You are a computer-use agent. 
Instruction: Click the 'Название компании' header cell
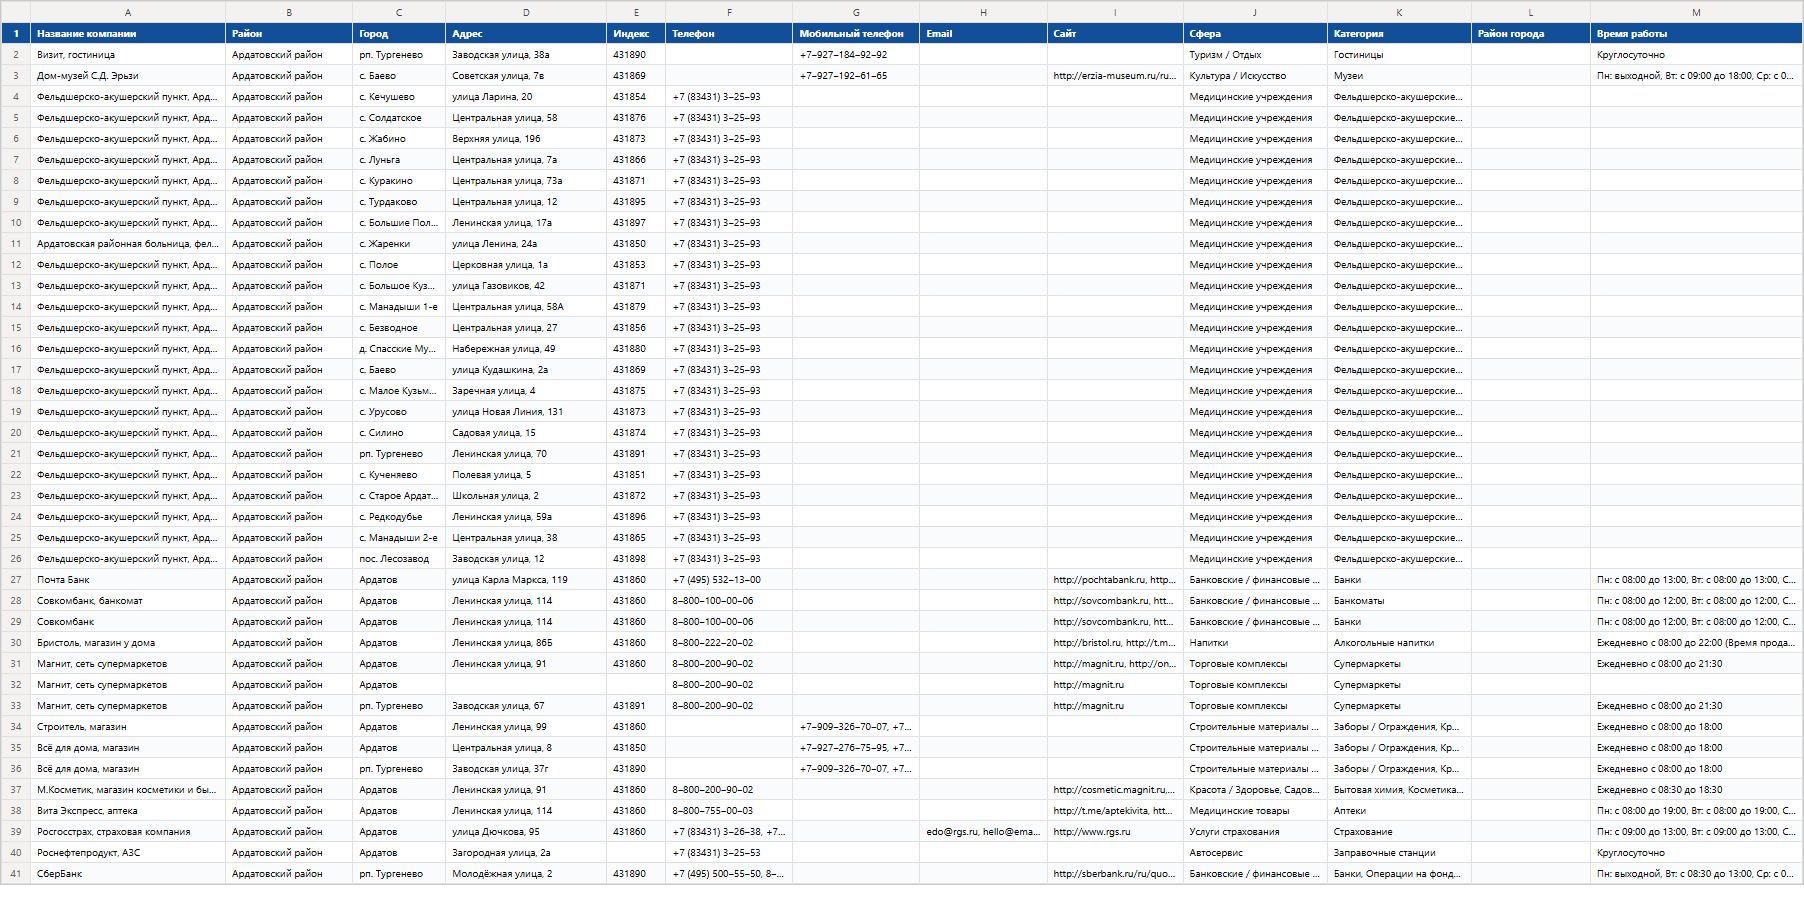tap(128, 34)
